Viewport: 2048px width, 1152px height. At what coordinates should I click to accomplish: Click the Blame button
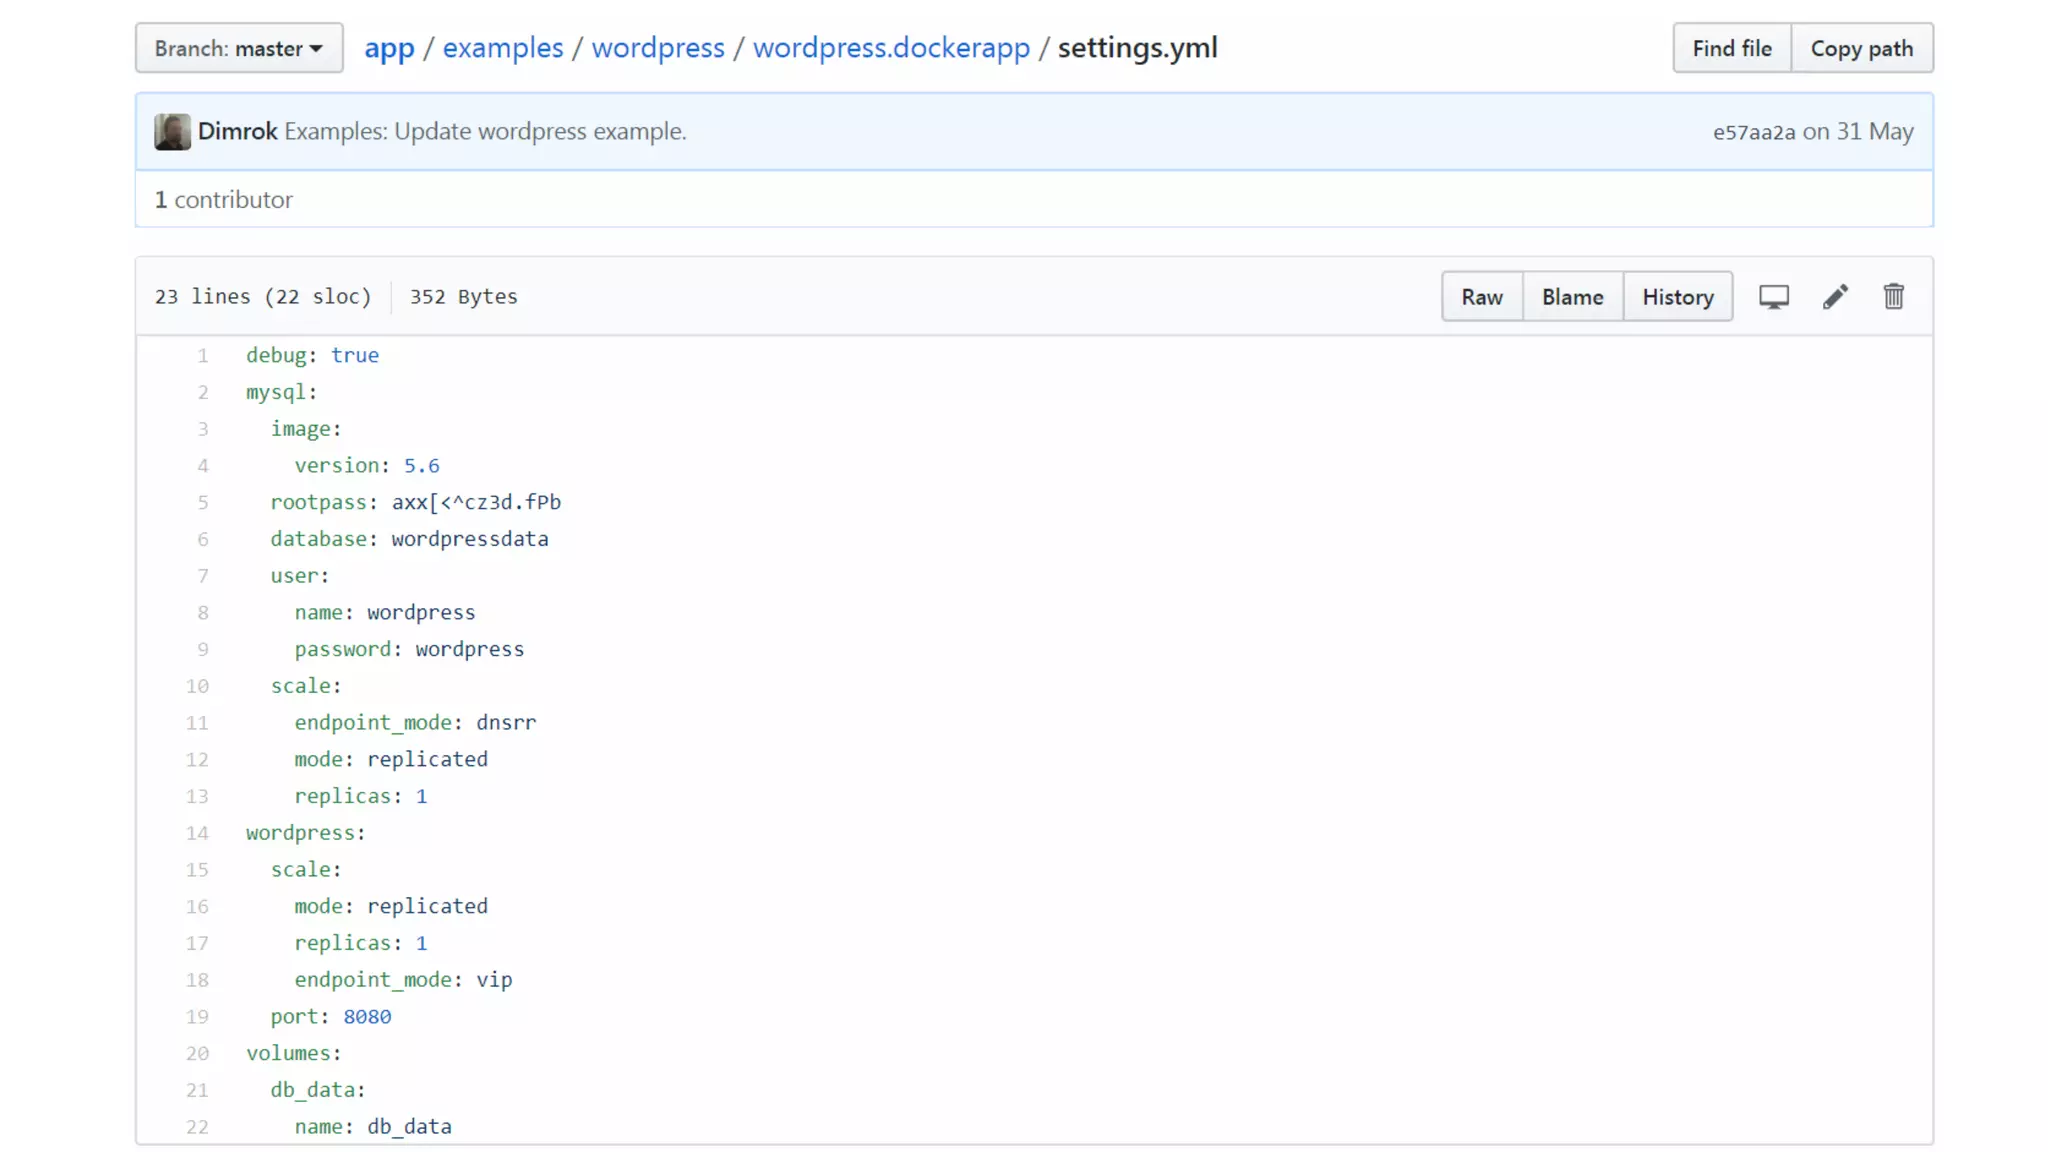pyautogui.click(x=1572, y=297)
